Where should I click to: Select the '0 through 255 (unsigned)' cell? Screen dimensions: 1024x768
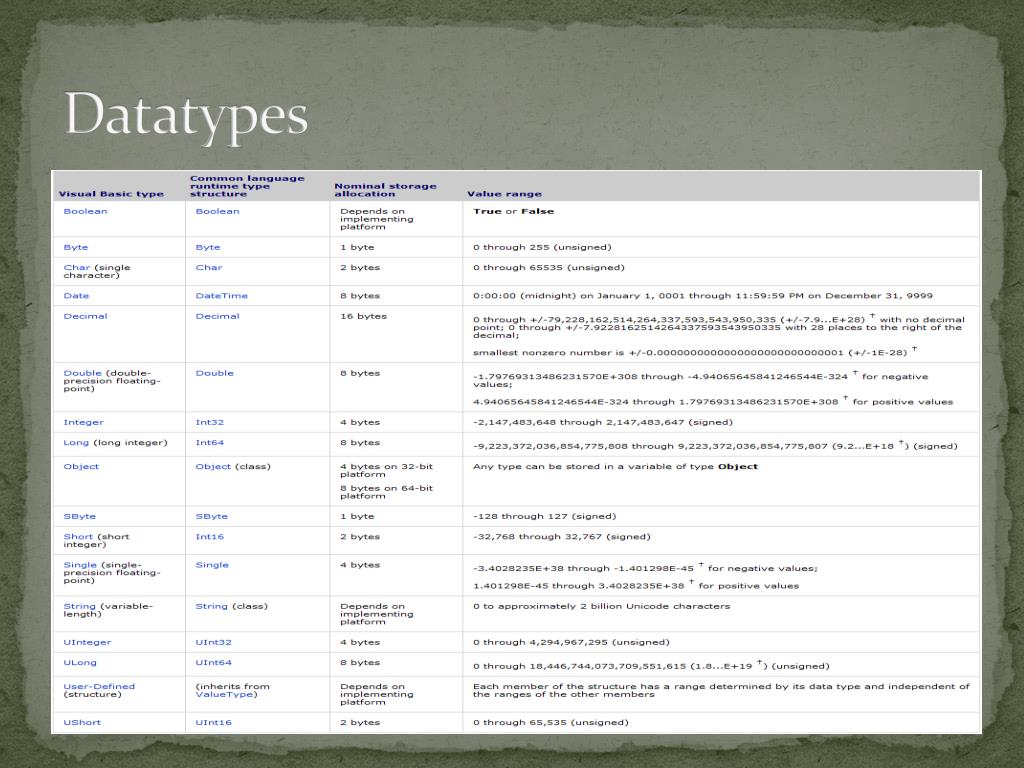(542, 248)
